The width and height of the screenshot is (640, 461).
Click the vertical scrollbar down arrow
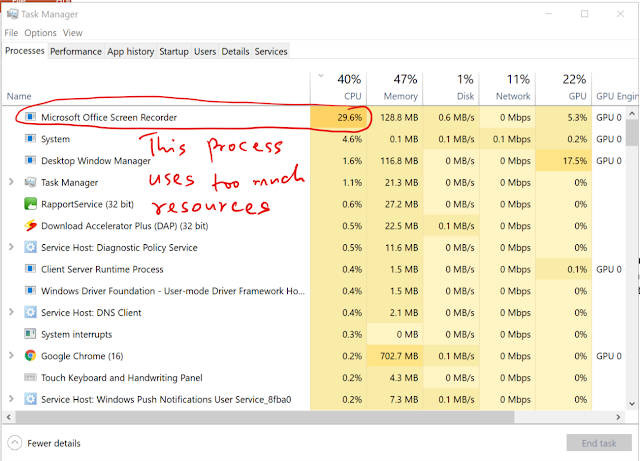tap(632, 403)
